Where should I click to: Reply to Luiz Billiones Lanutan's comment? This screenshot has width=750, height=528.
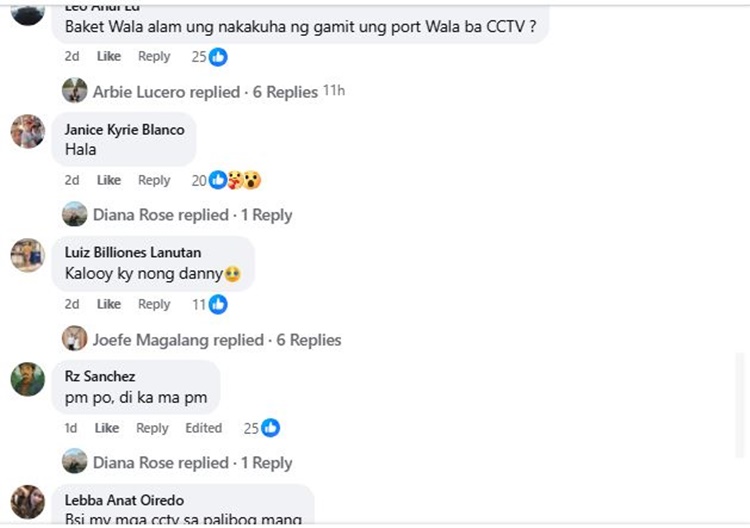coord(154,304)
